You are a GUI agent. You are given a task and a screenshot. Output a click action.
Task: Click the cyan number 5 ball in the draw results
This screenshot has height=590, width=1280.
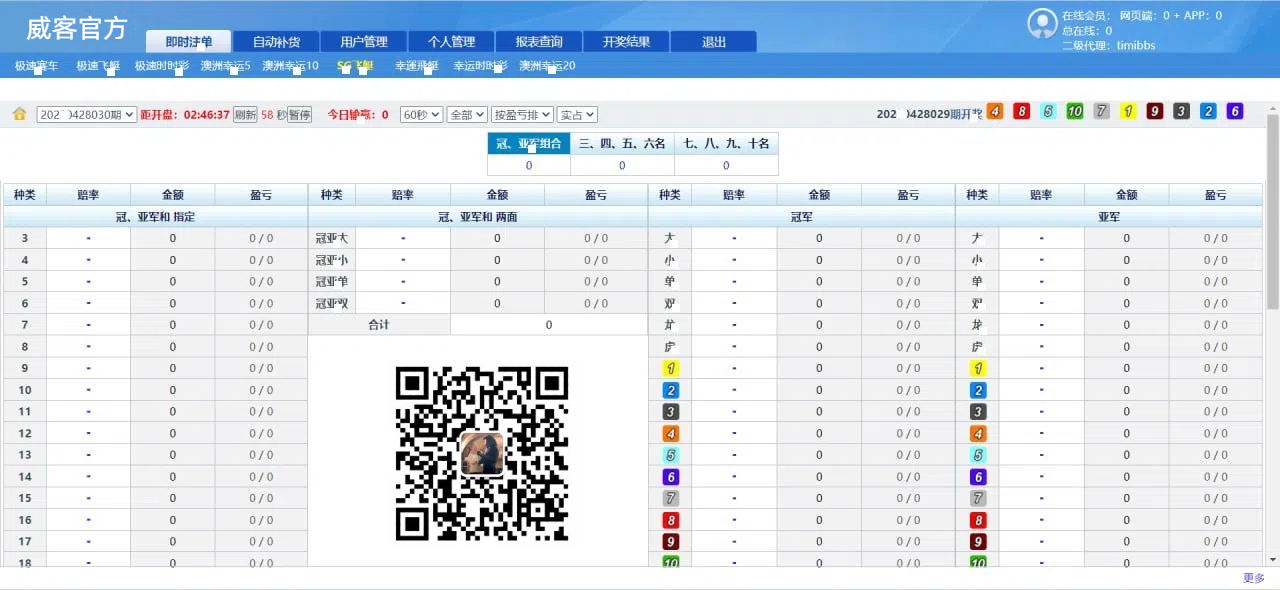(1048, 111)
